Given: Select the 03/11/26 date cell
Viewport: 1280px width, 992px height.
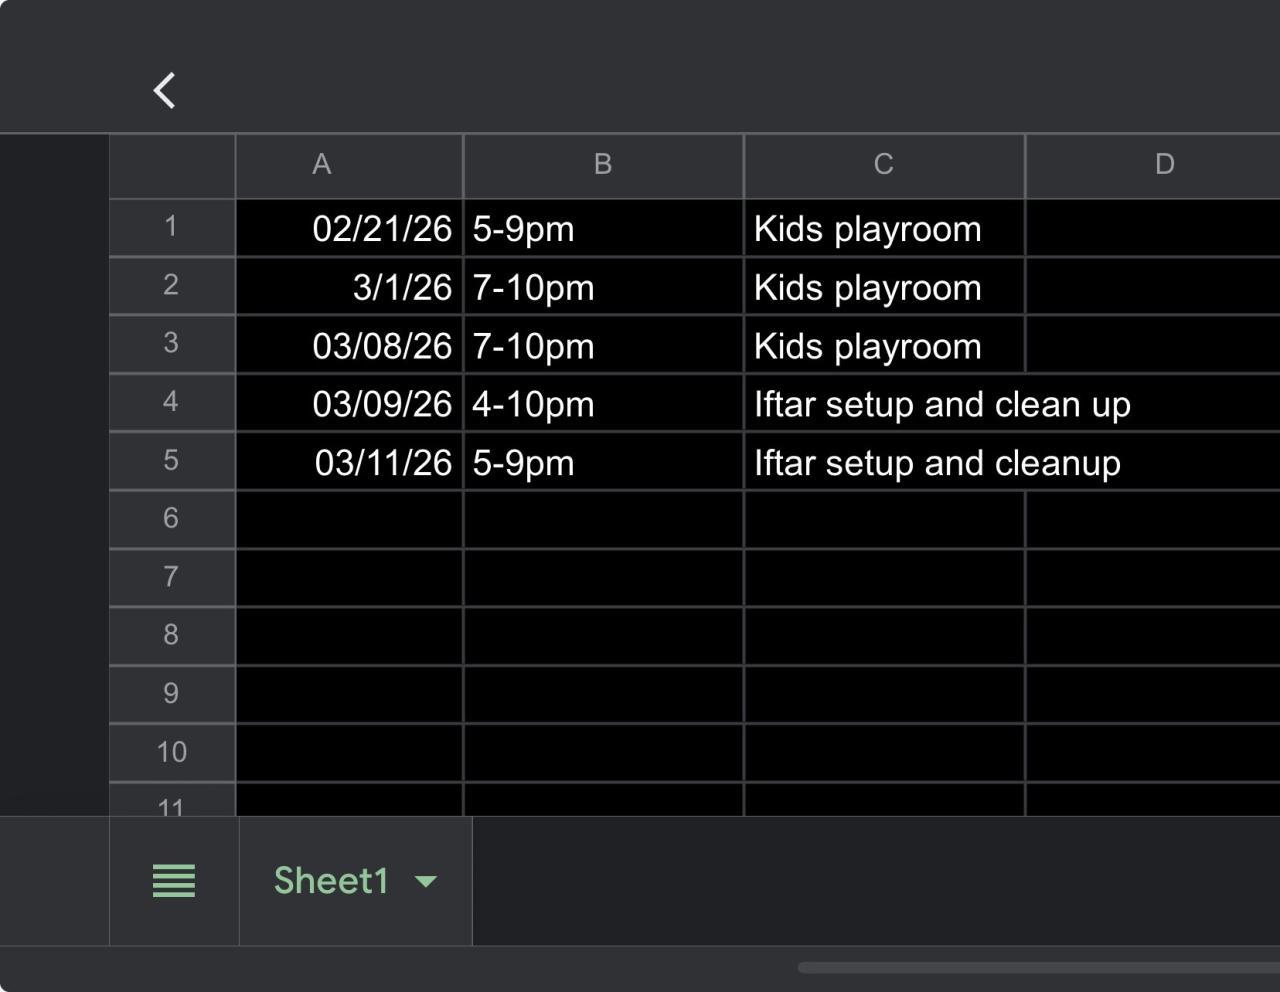Looking at the screenshot, I should (349, 463).
